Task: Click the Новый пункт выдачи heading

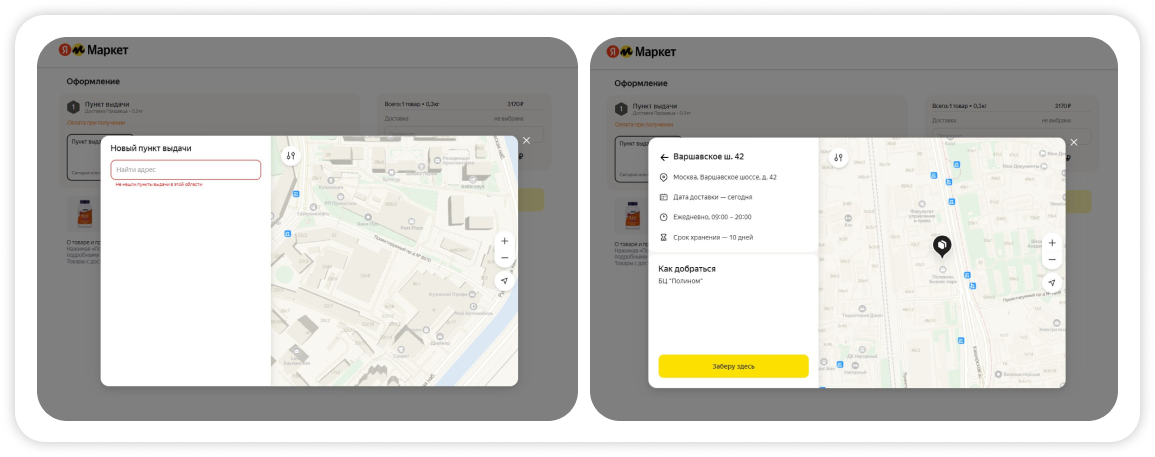Action: 151,148
